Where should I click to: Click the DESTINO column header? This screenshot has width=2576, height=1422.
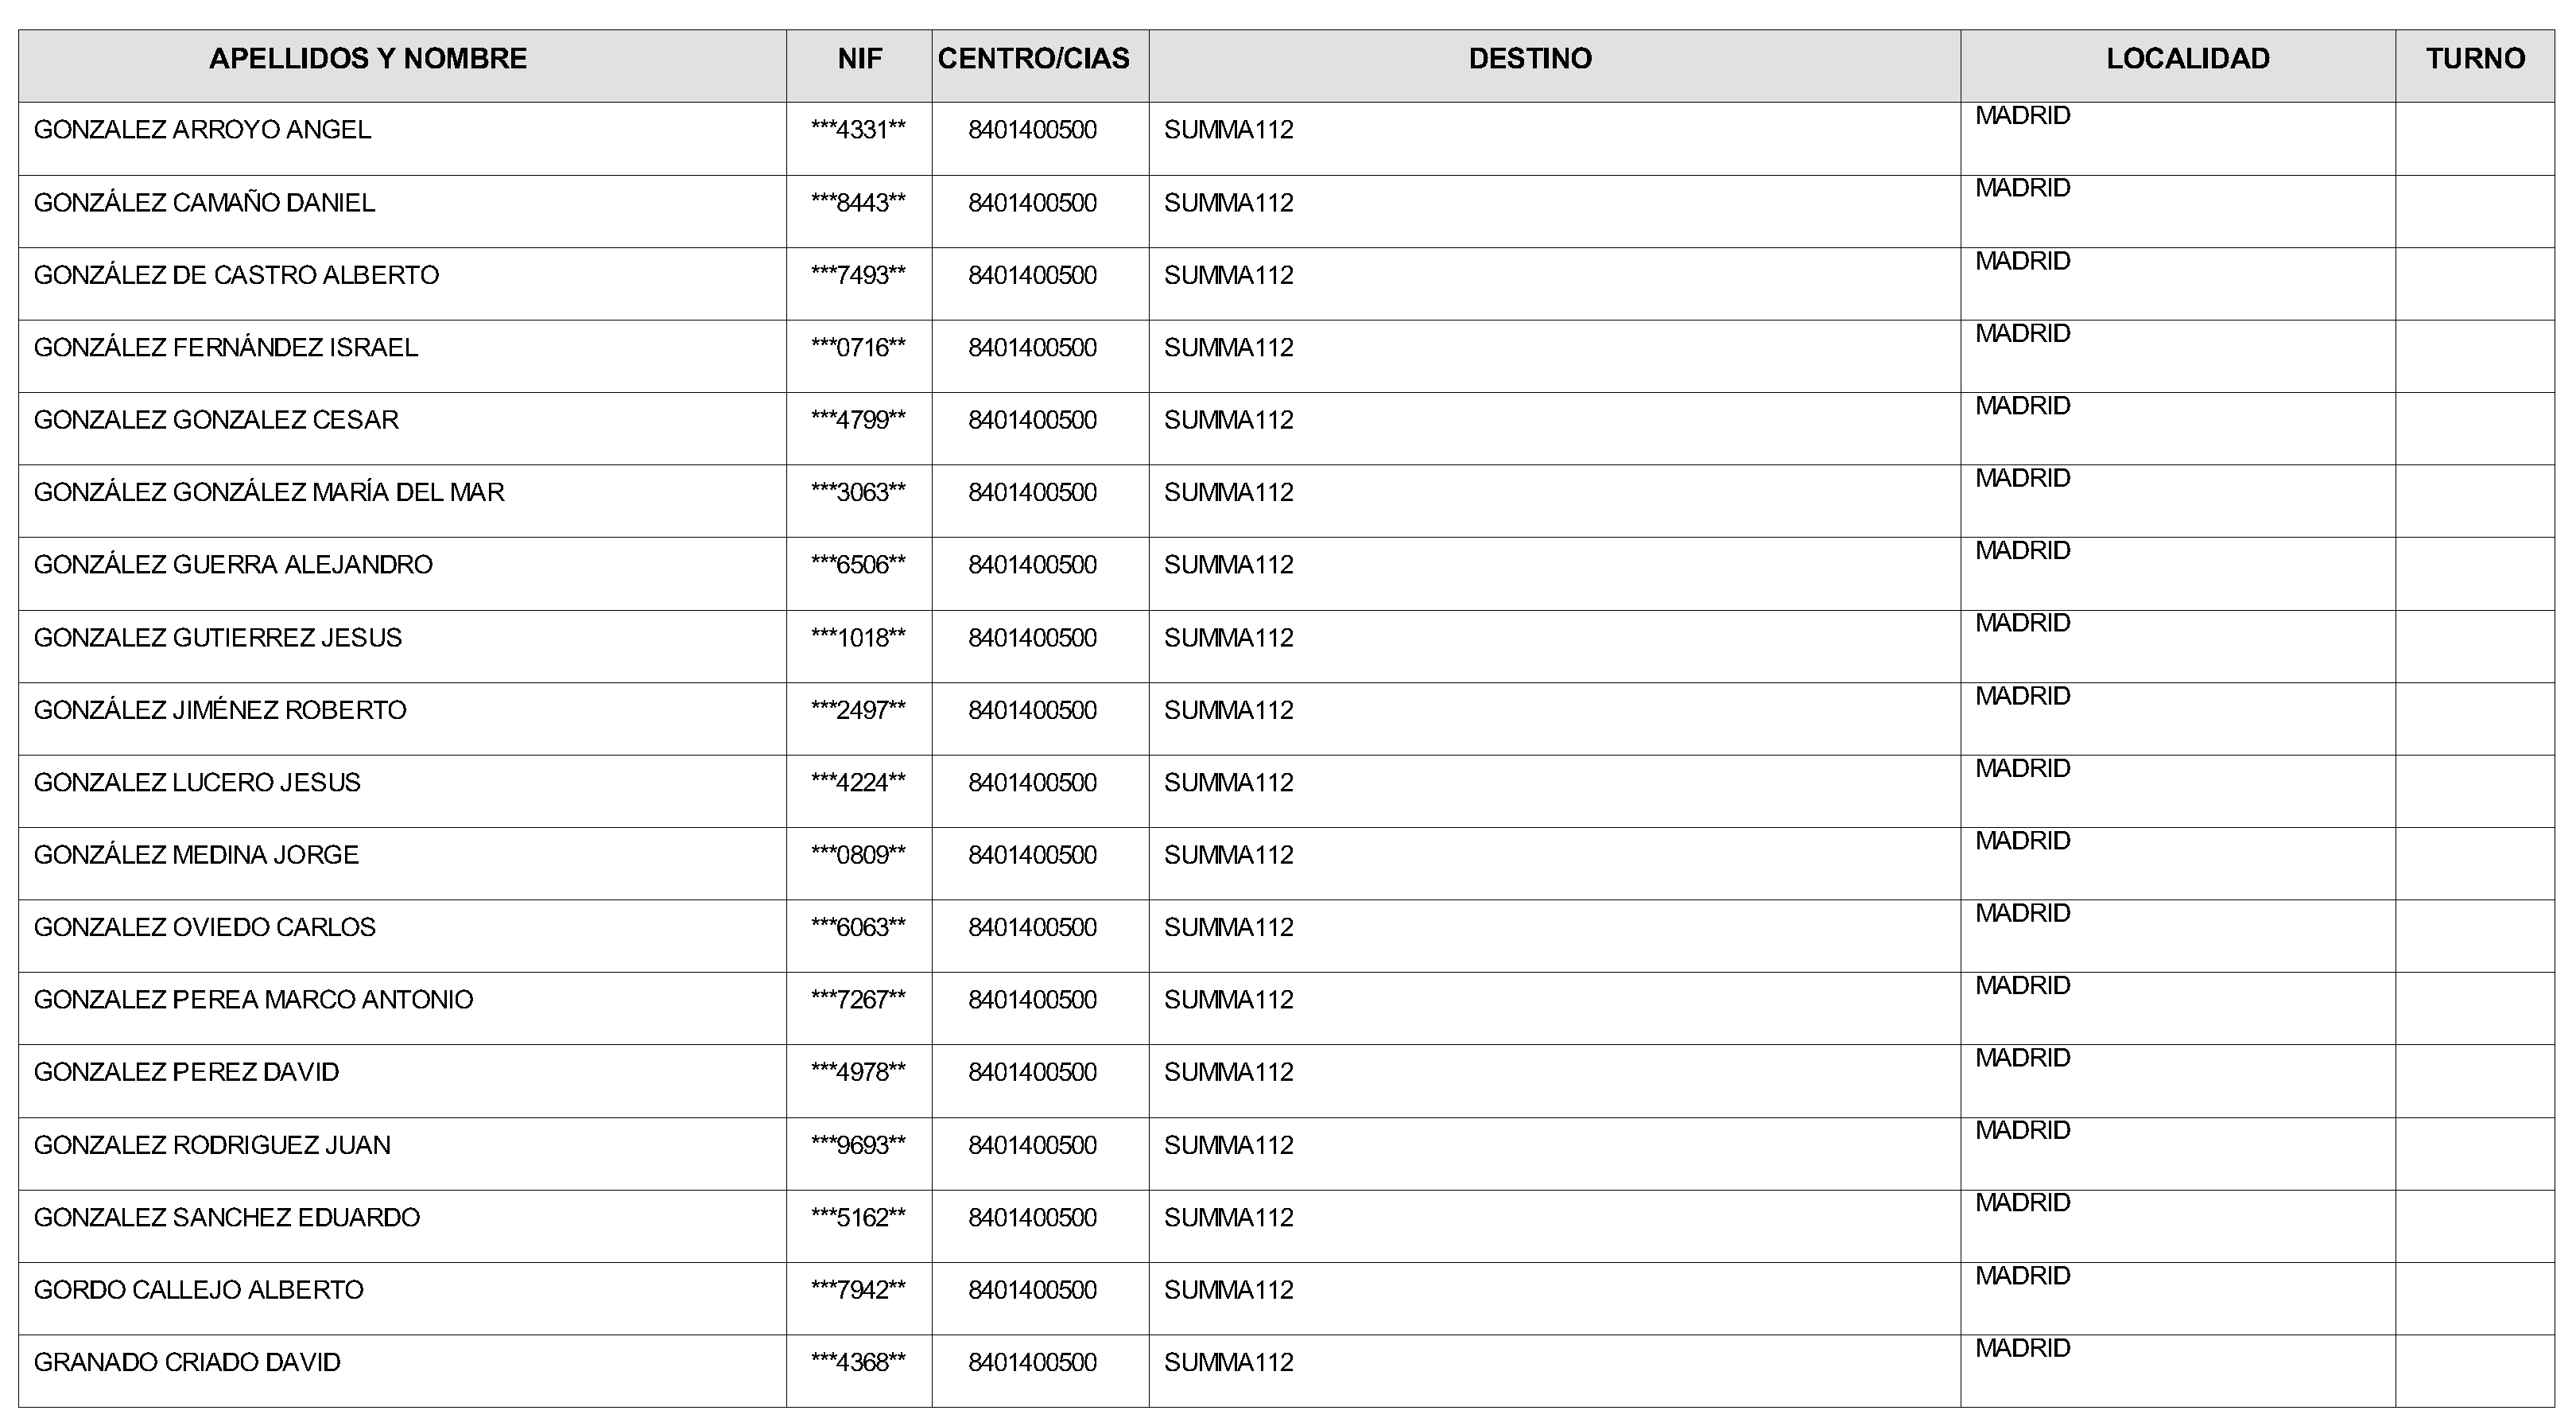(x=1530, y=59)
